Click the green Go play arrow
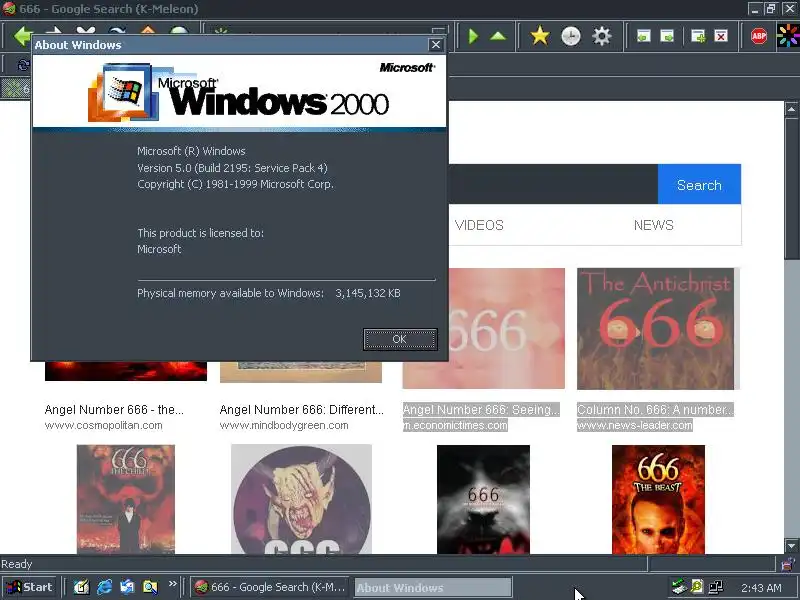The width and height of the screenshot is (800, 600). click(473, 36)
